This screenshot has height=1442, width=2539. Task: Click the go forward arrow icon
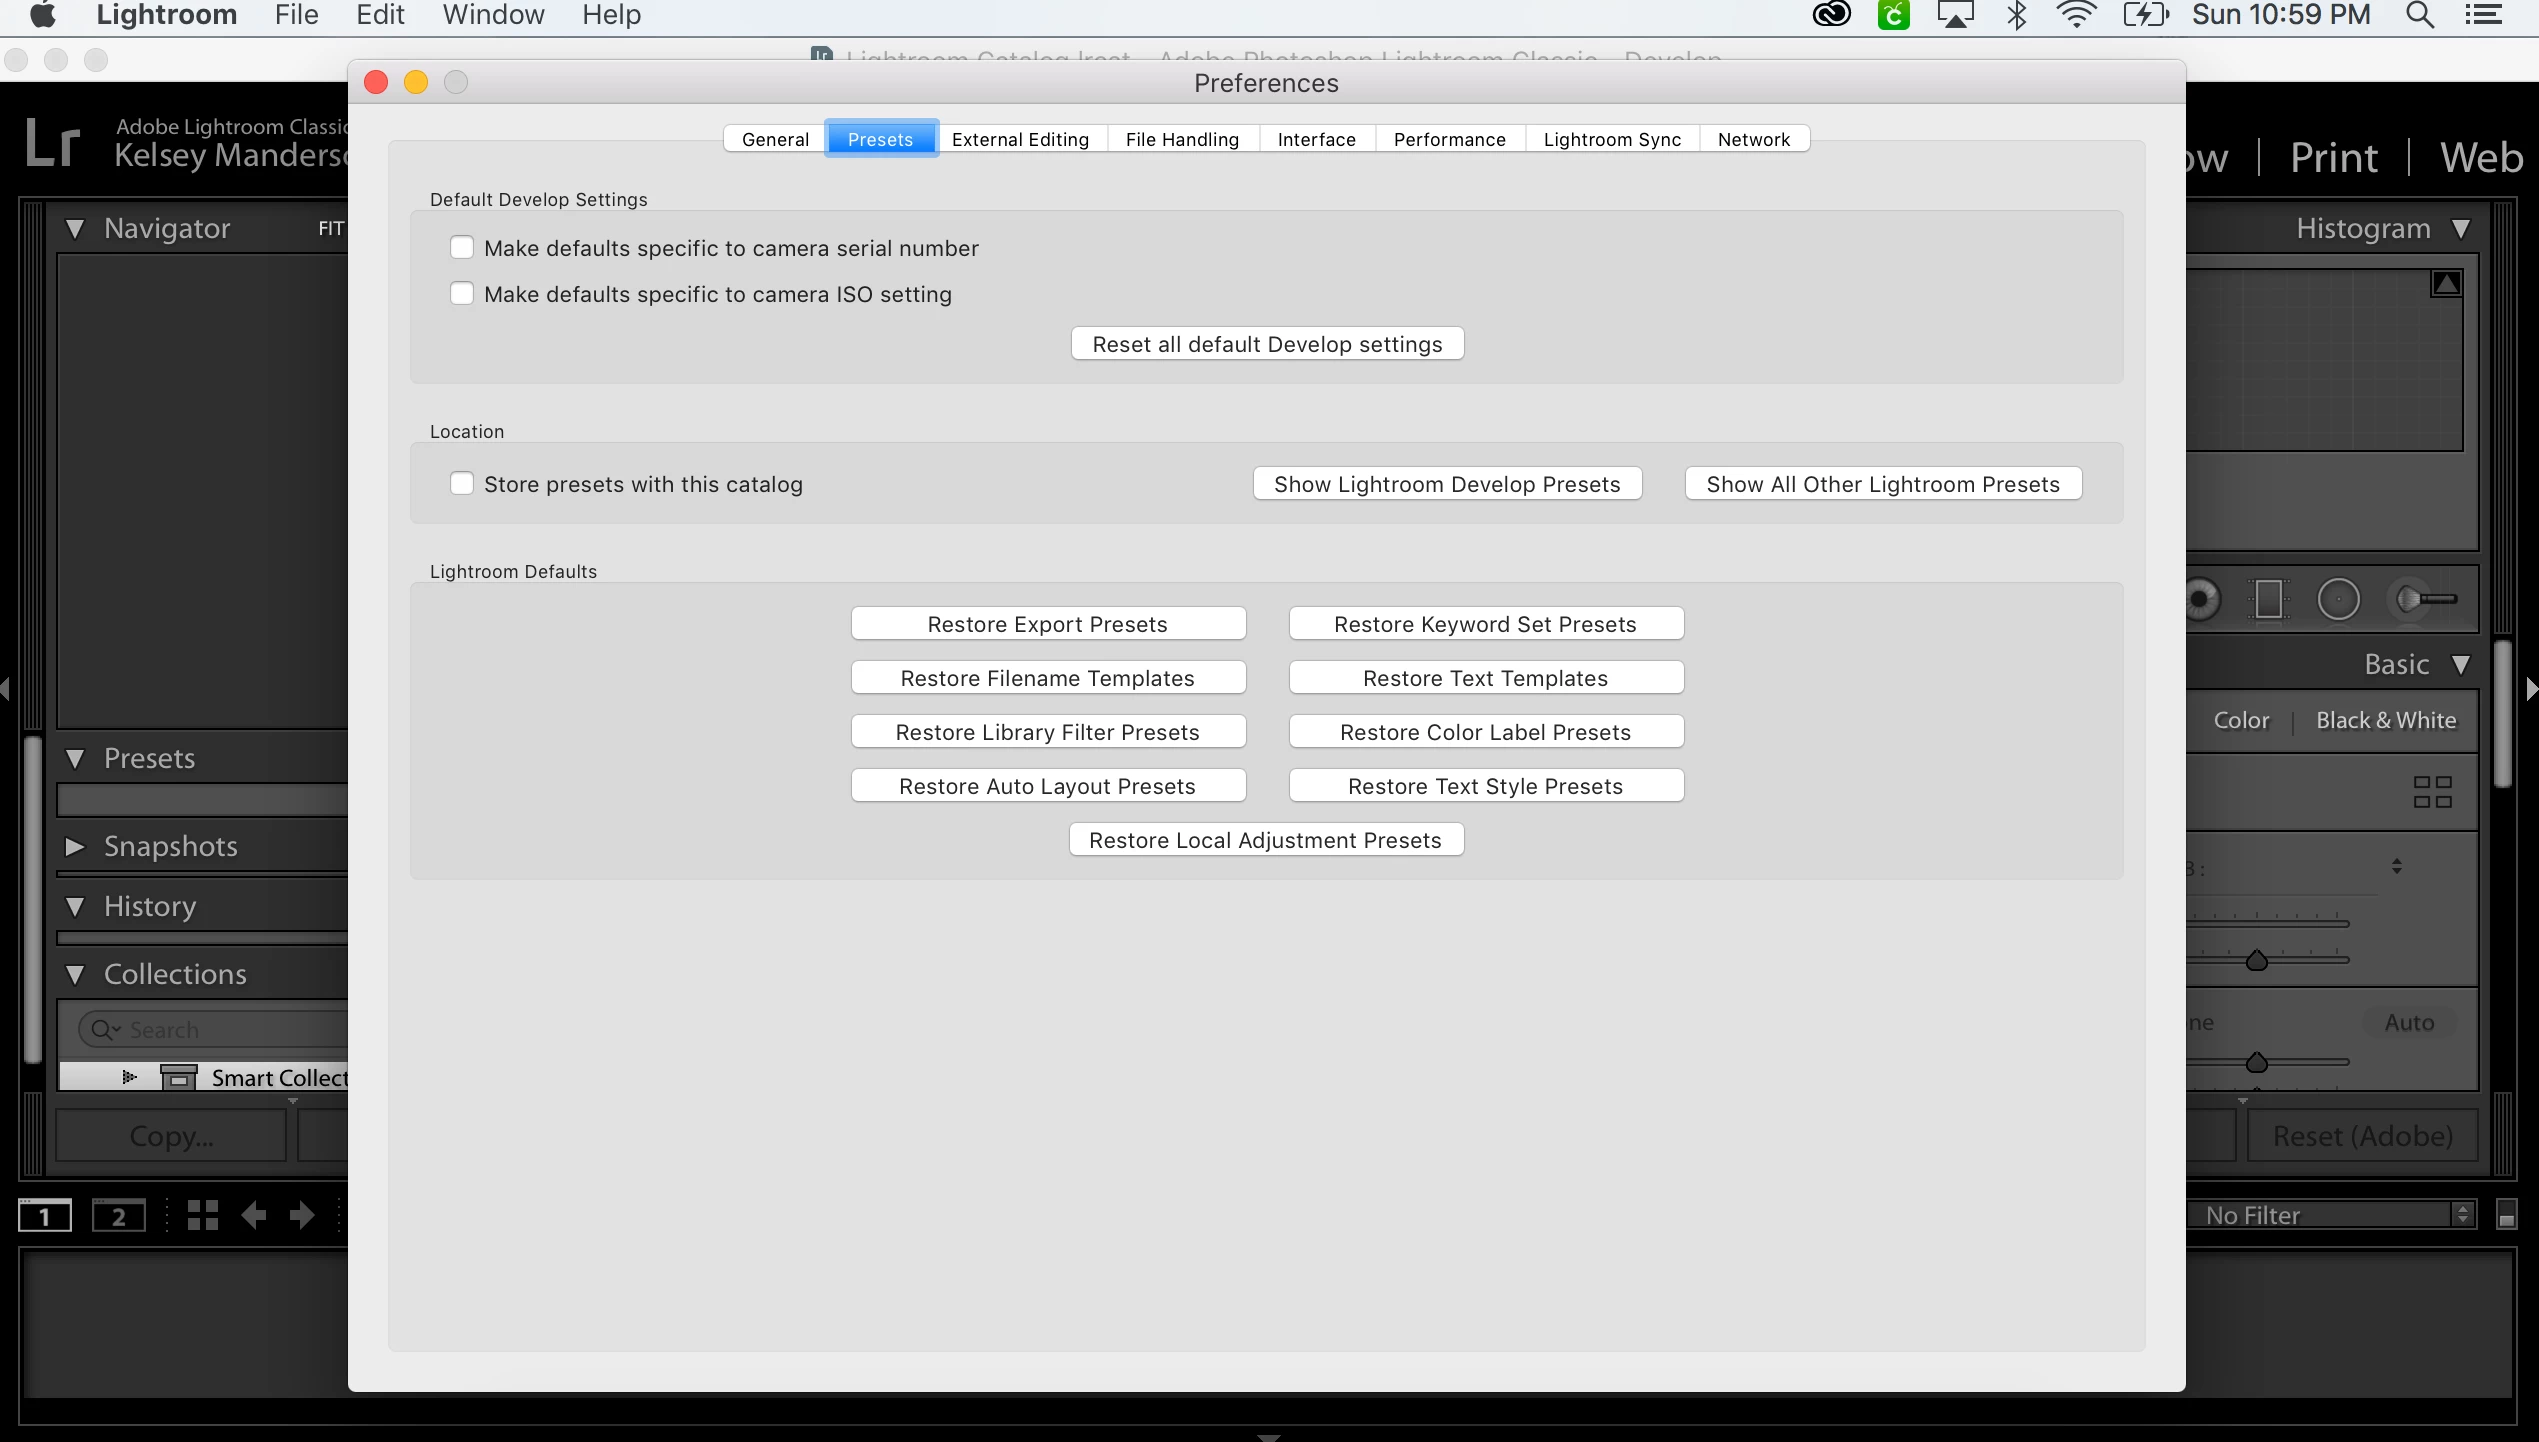tap(301, 1215)
